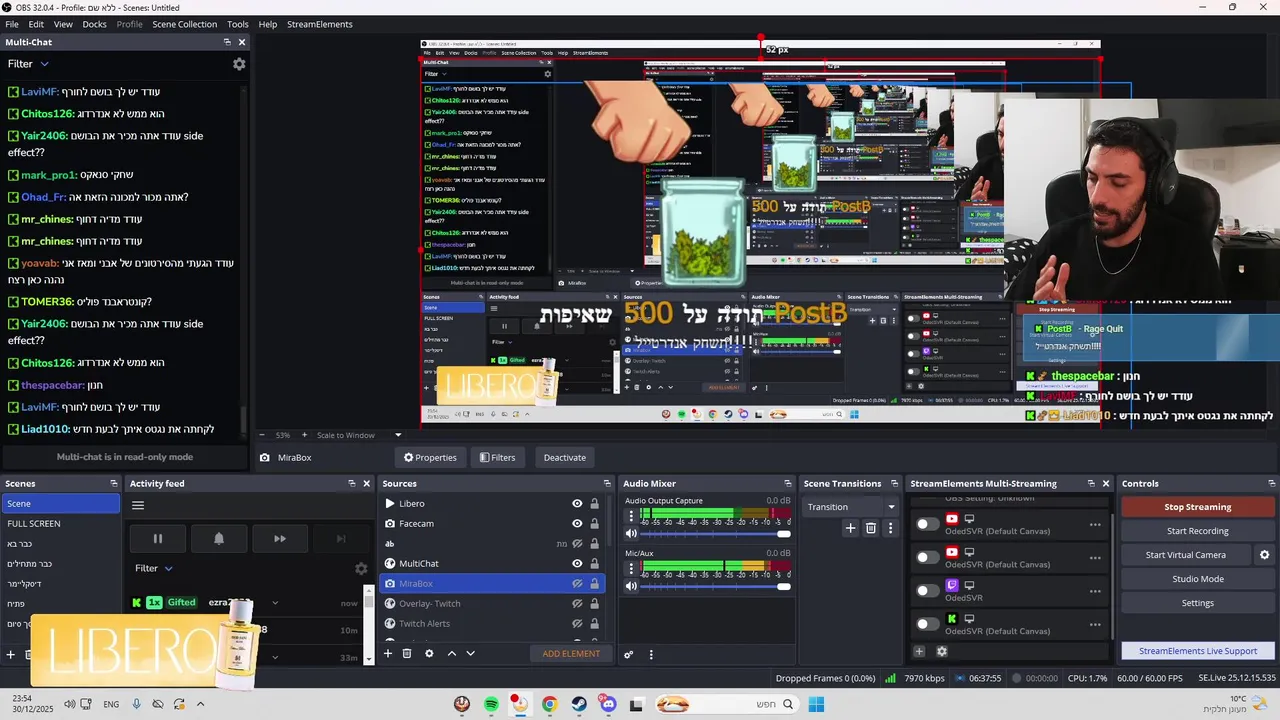Viewport: 1280px width, 720px height.
Task: Open Audio Output Capture three-dot options
Action: coord(631,517)
